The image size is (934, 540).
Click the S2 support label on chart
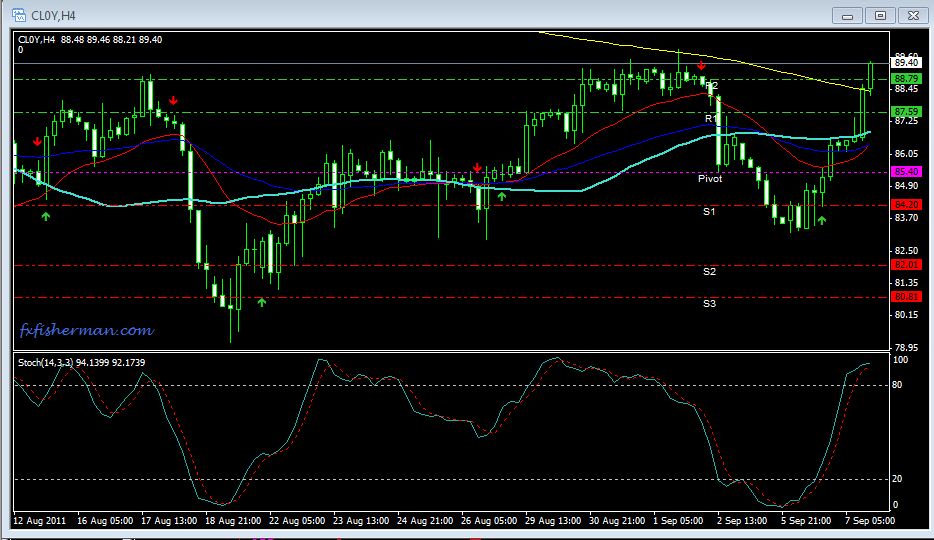point(709,271)
